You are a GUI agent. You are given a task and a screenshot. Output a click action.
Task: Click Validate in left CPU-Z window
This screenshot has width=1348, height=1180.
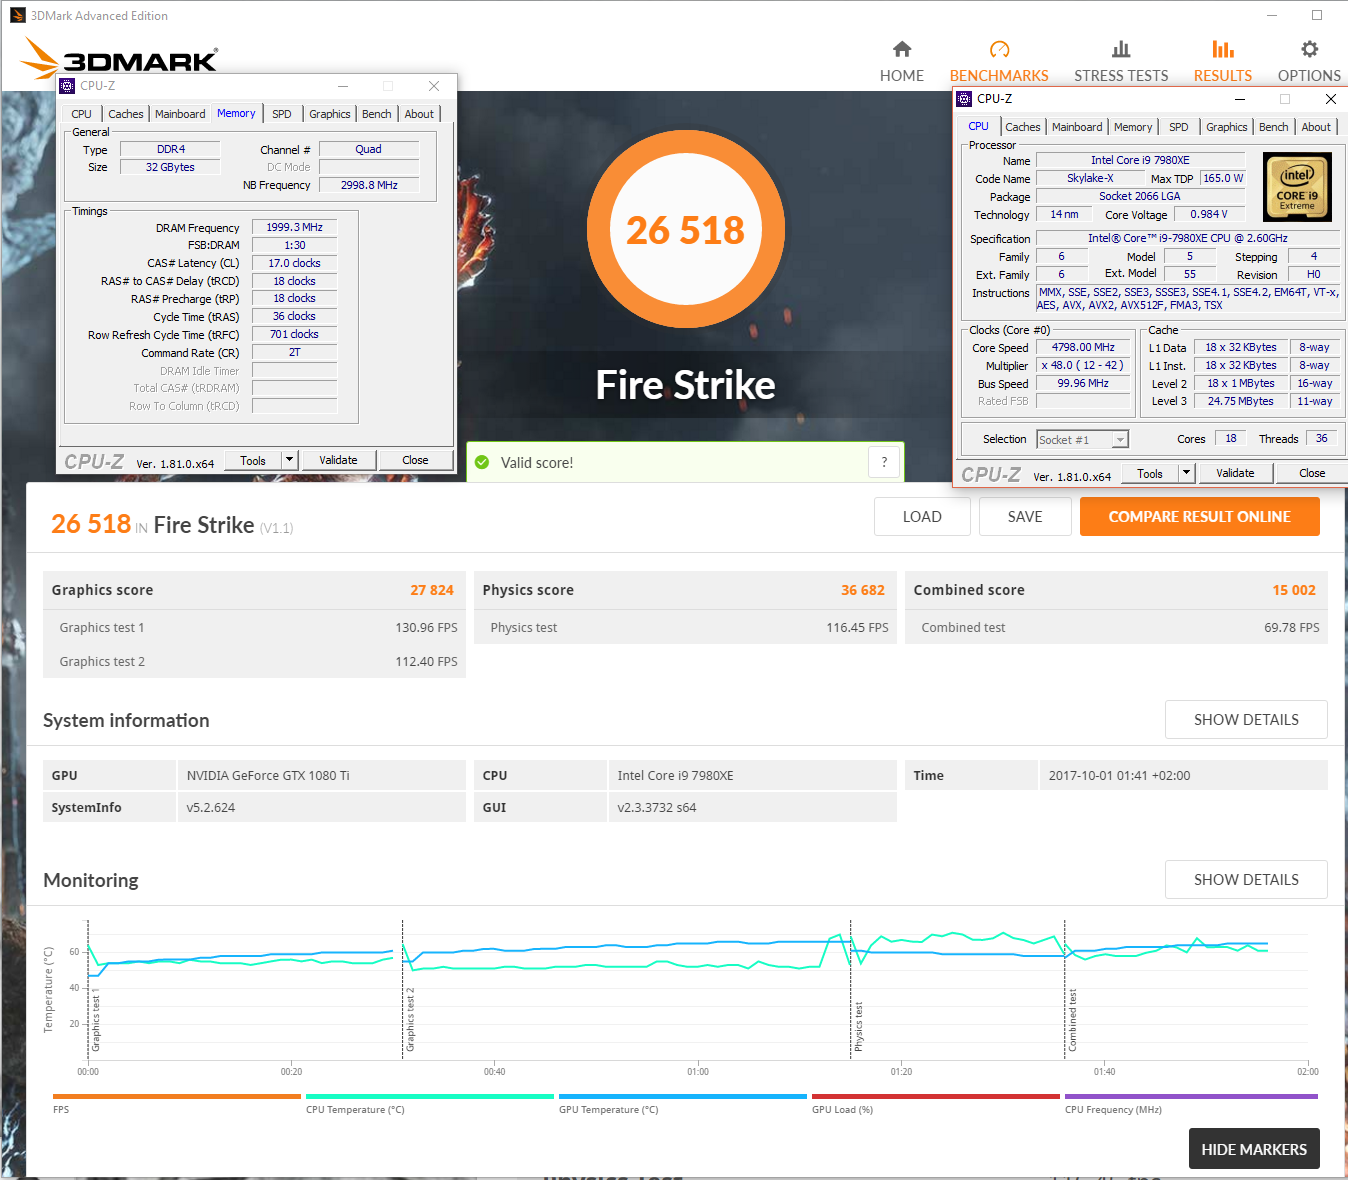(x=338, y=460)
